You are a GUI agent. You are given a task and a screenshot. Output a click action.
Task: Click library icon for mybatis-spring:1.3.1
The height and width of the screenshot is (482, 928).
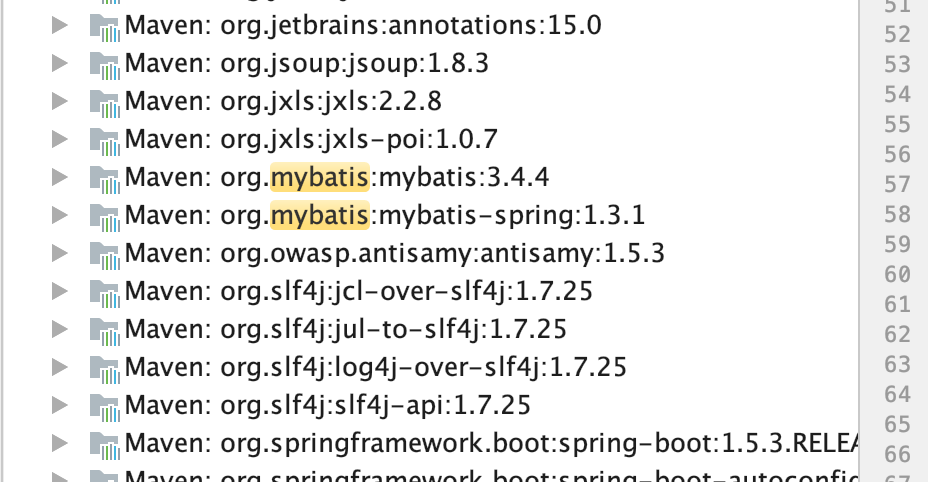tap(105, 217)
